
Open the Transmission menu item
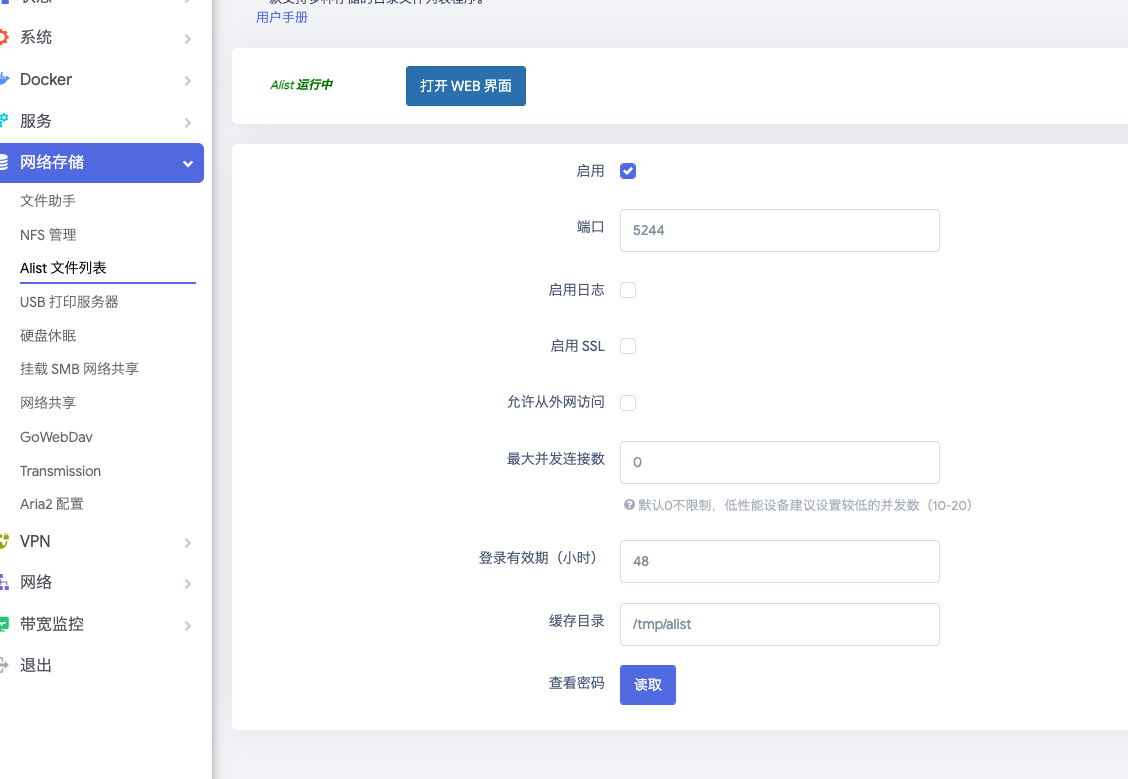pyautogui.click(x=60, y=470)
